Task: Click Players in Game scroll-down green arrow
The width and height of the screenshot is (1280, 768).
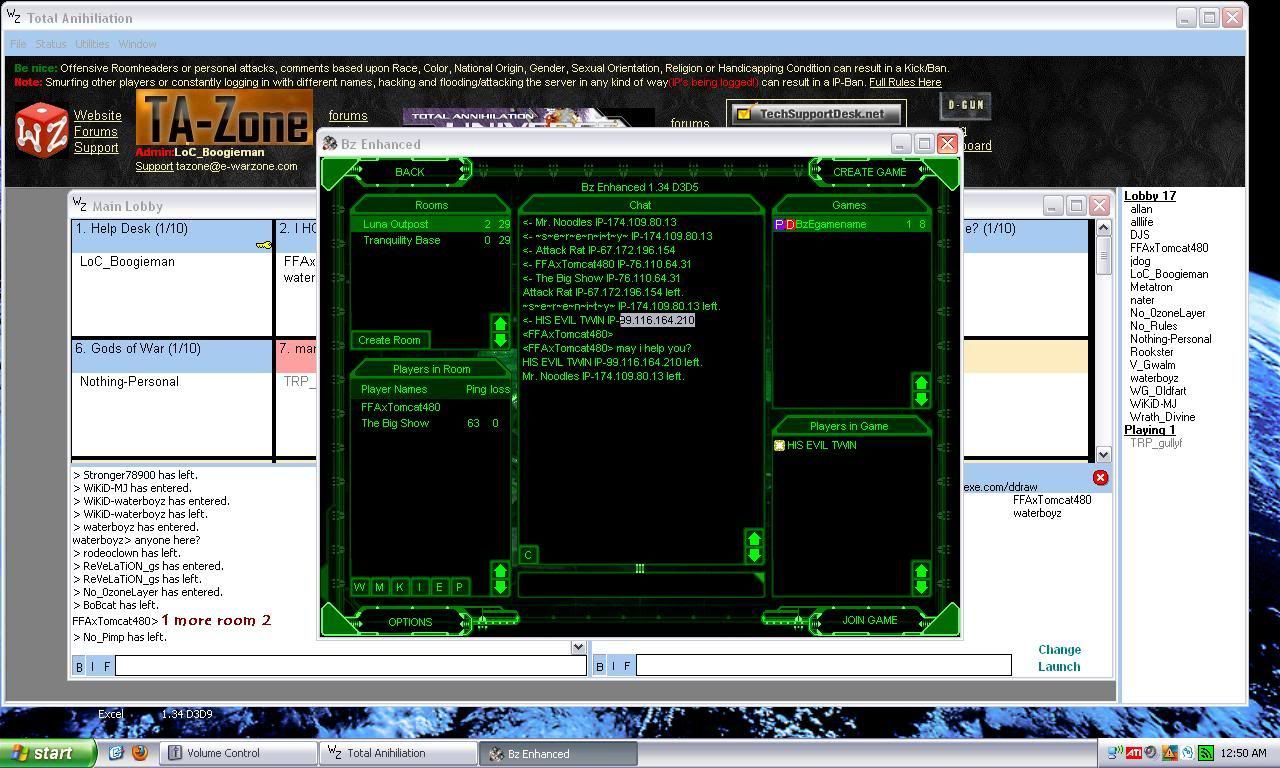Action: pos(921,587)
